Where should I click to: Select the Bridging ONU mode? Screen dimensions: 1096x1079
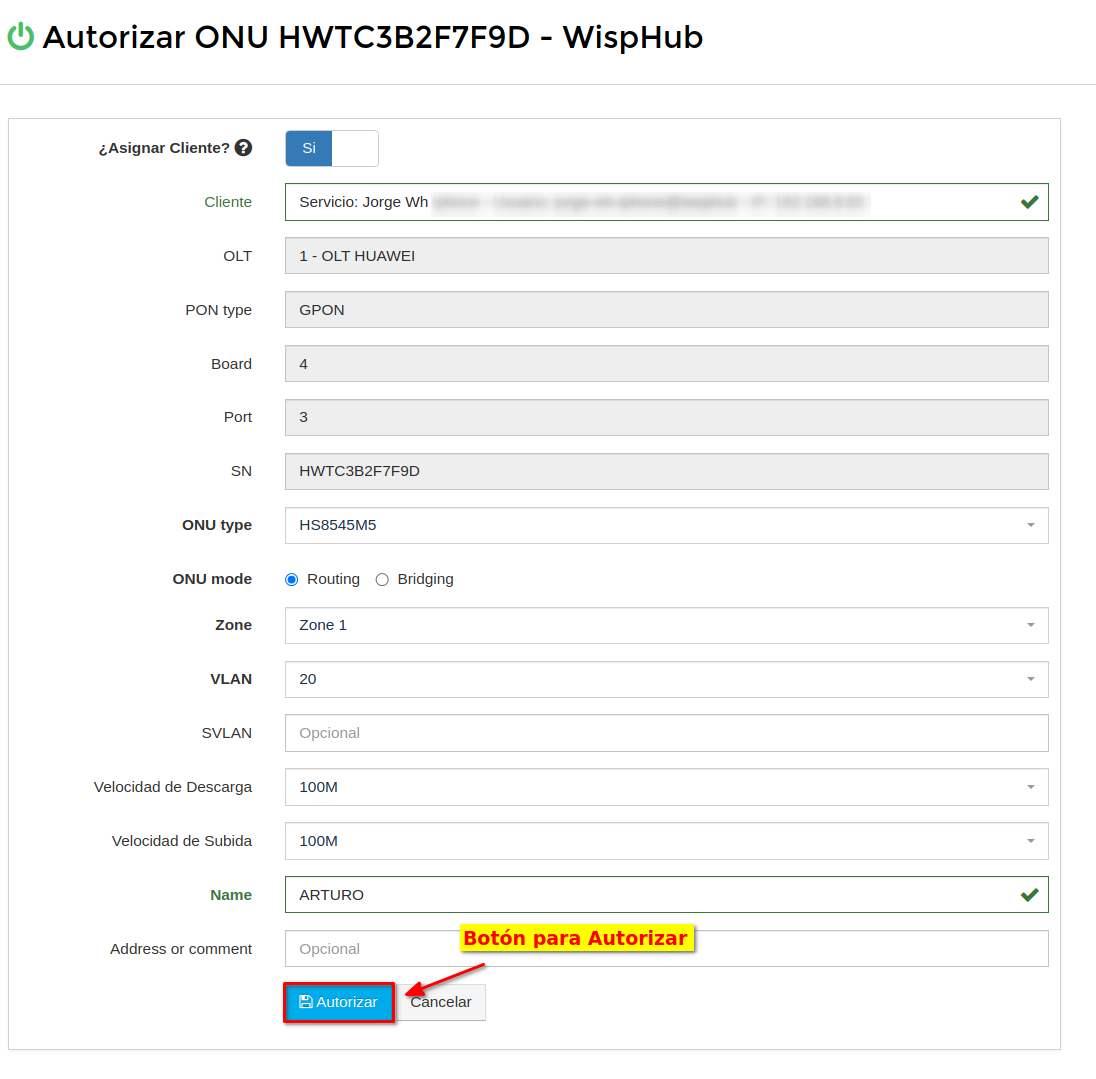[x=382, y=579]
